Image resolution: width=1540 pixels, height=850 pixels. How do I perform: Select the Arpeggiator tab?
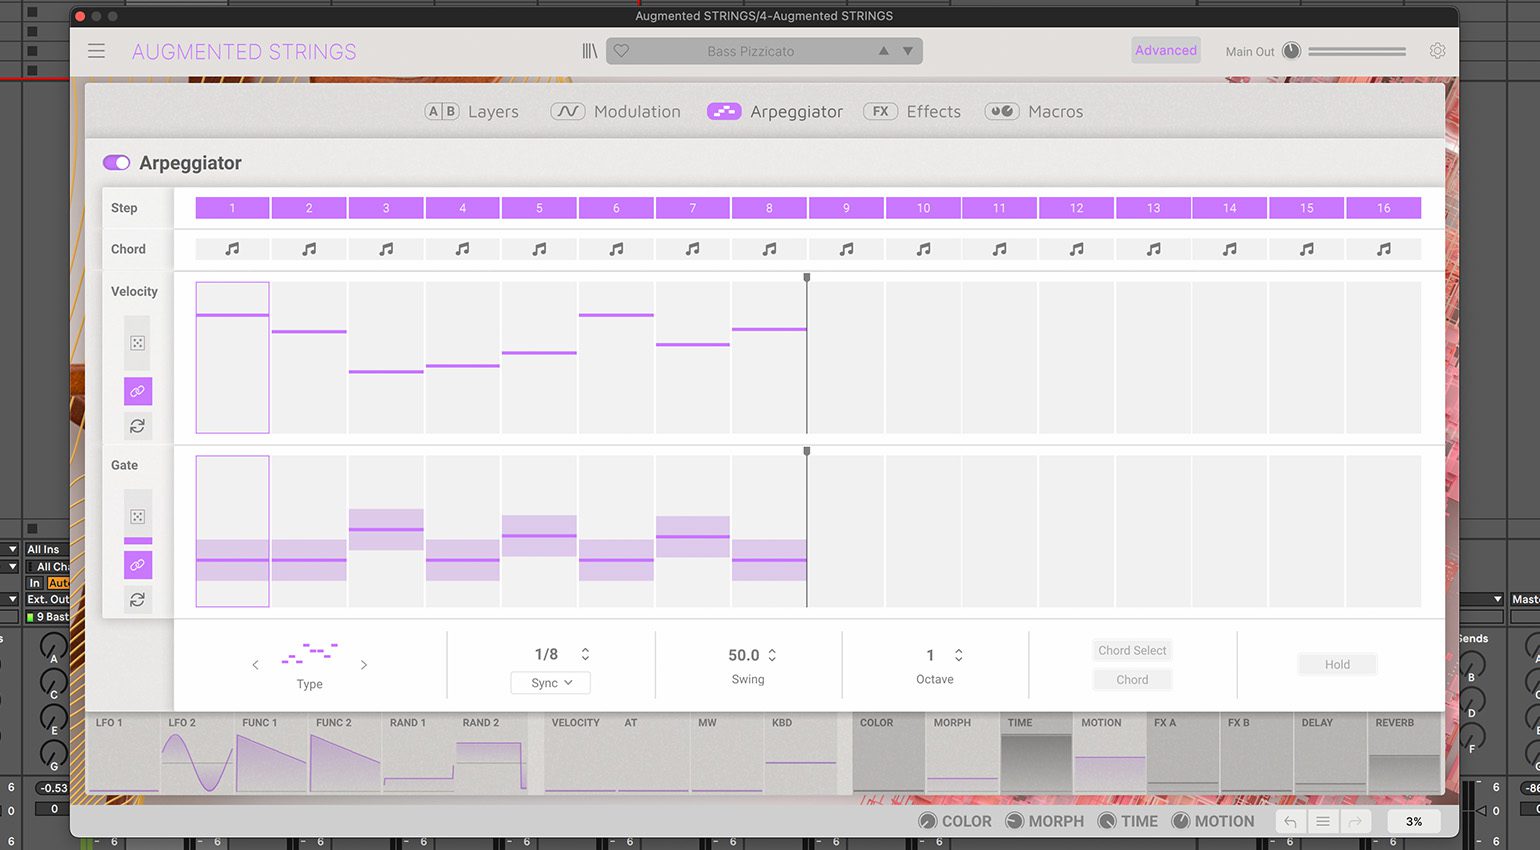pos(775,112)
